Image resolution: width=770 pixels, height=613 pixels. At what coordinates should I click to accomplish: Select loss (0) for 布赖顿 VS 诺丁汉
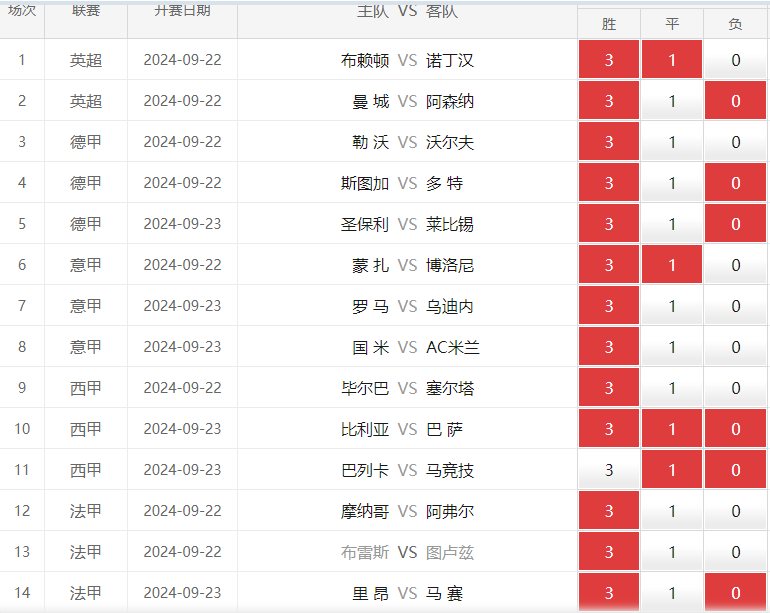point(735,60)
